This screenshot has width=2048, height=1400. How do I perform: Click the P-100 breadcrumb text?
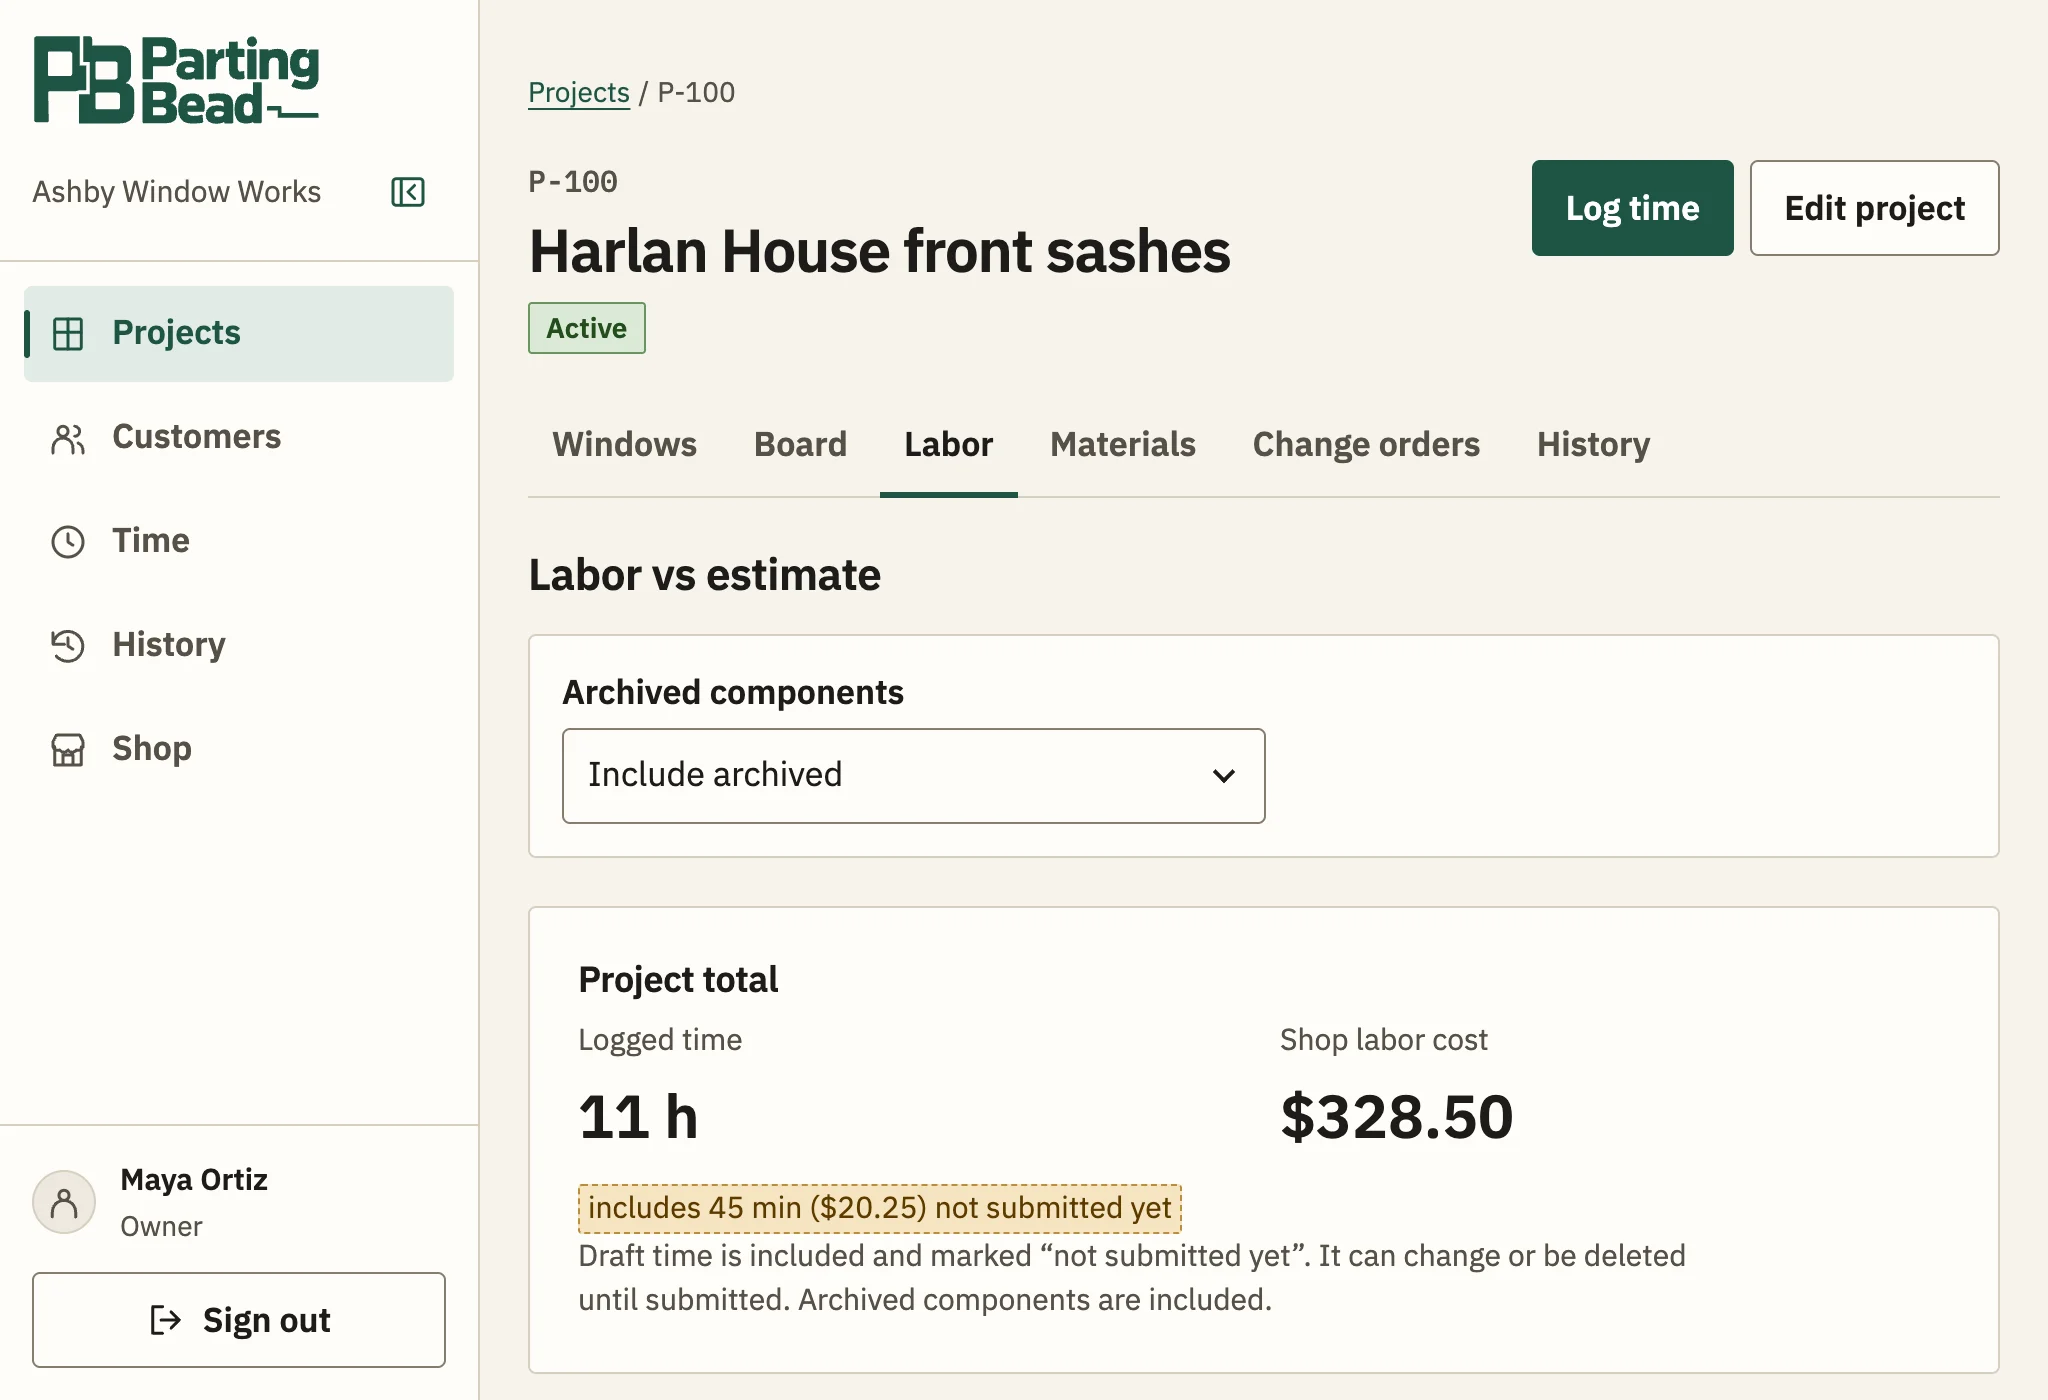pyautogui.click(x=696, y=92)
